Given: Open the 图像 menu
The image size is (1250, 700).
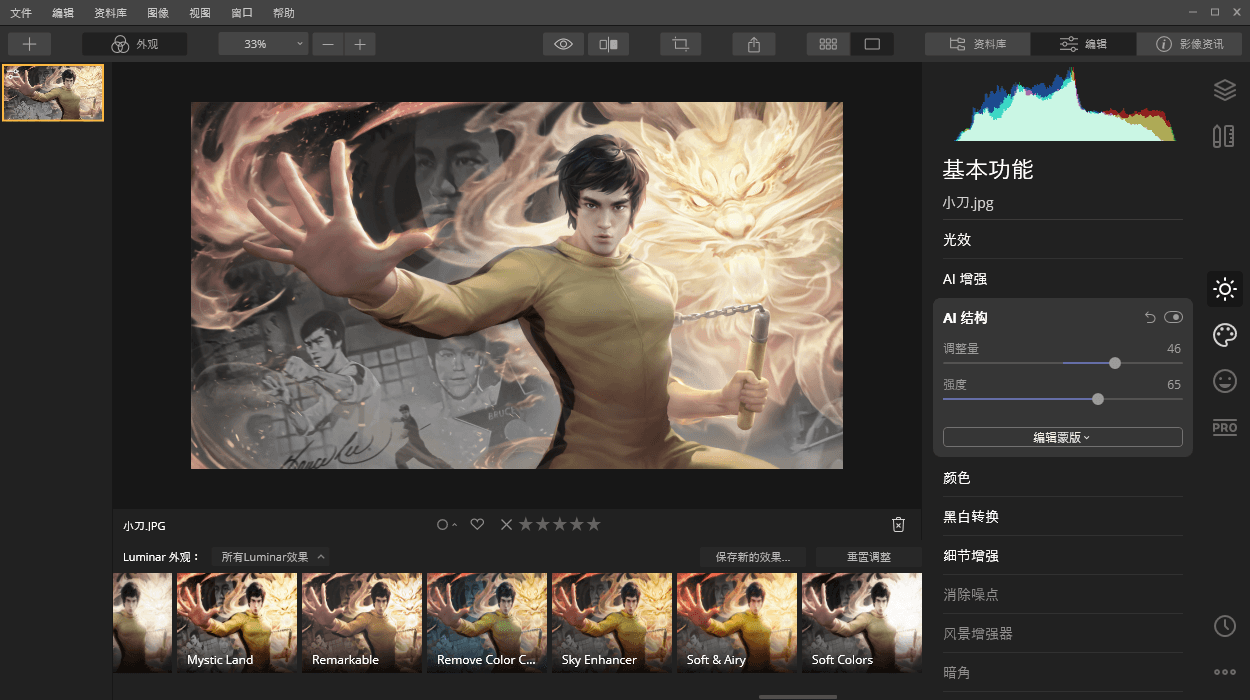Looking at the screenshot, I should tap(157, 13).
